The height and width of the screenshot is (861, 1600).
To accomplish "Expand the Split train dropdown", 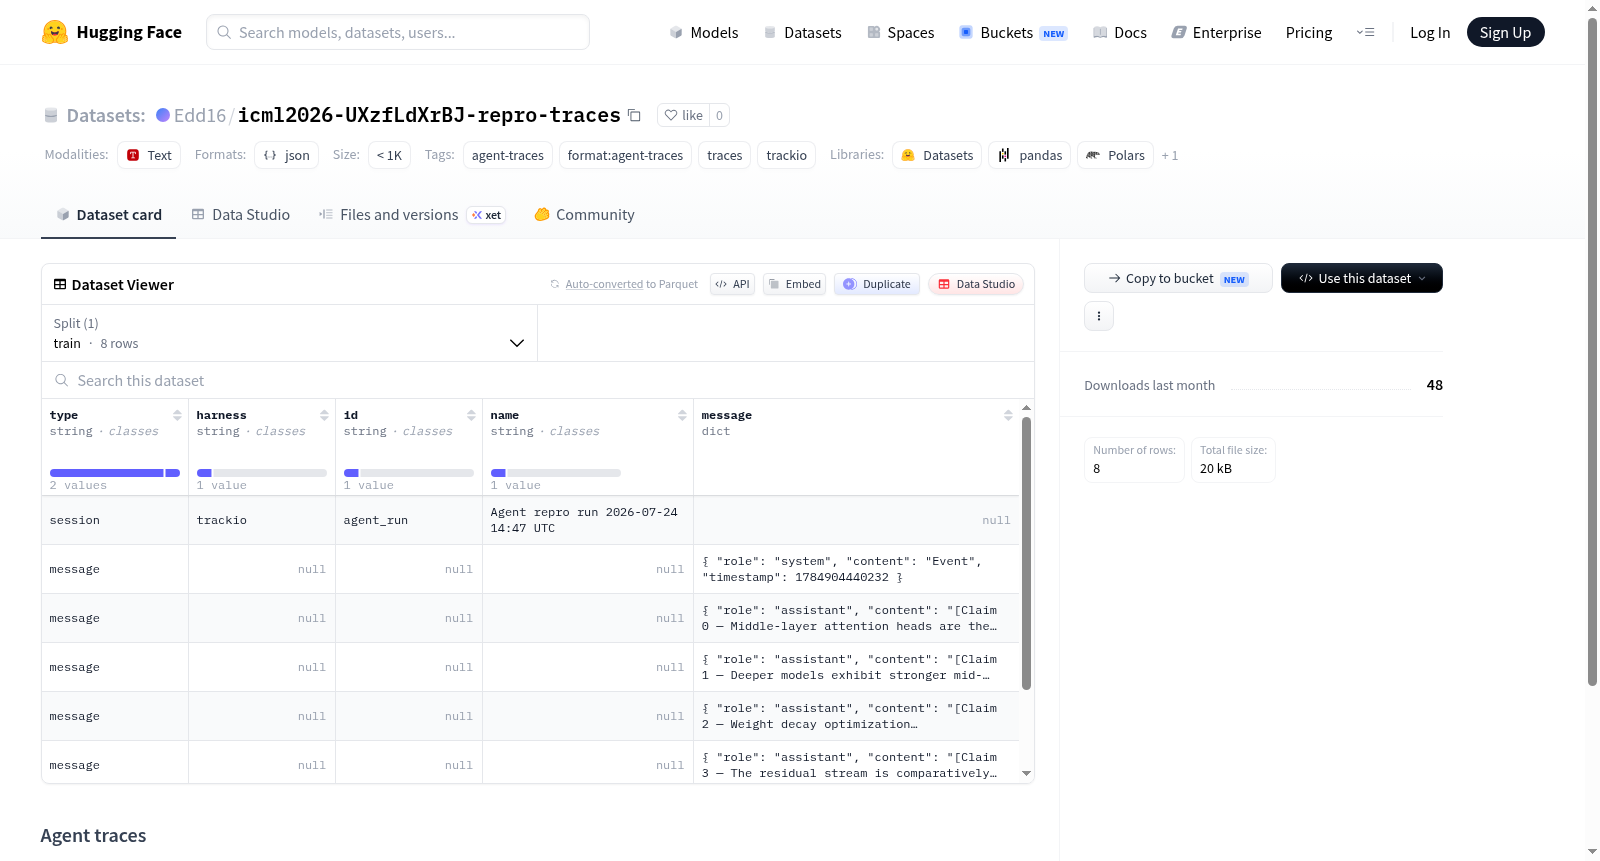I will pyautogui.click(x=290, y=333).
